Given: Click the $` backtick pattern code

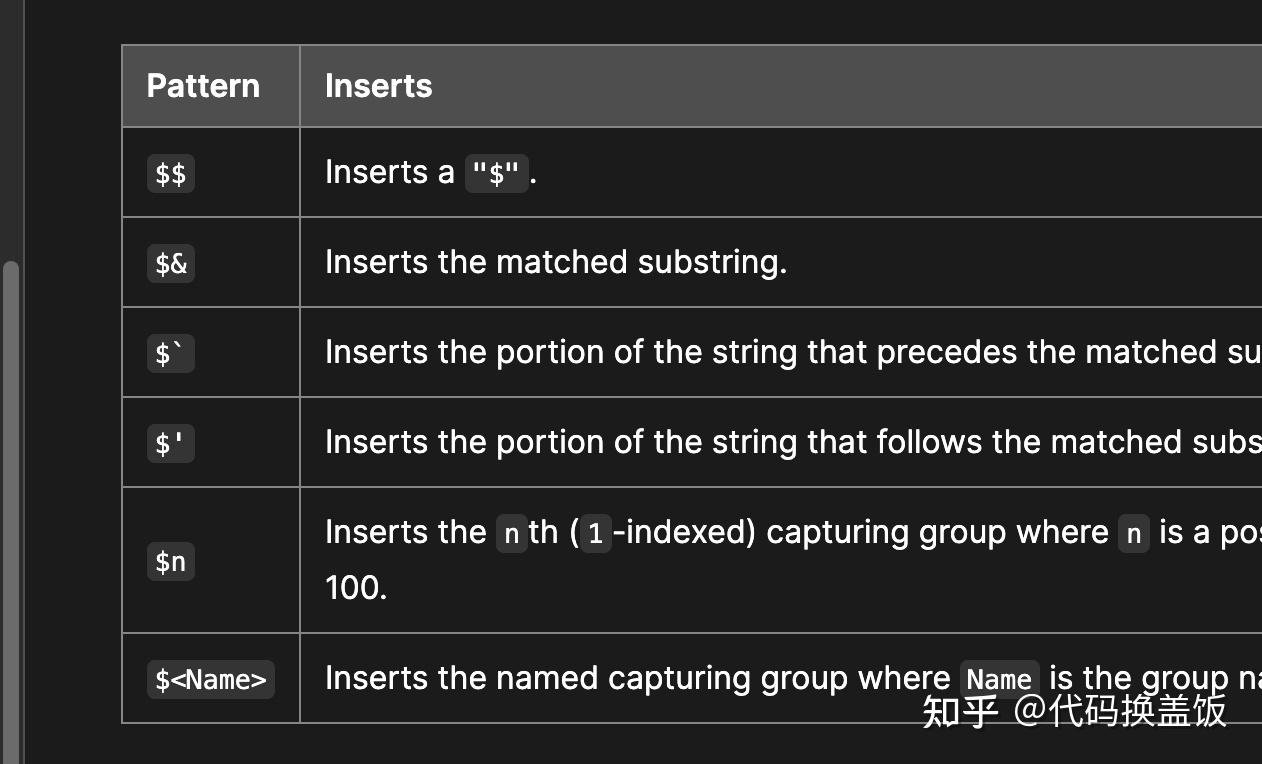Looking at the screenshot, I should pyautogui.click(x=170, y=354).
